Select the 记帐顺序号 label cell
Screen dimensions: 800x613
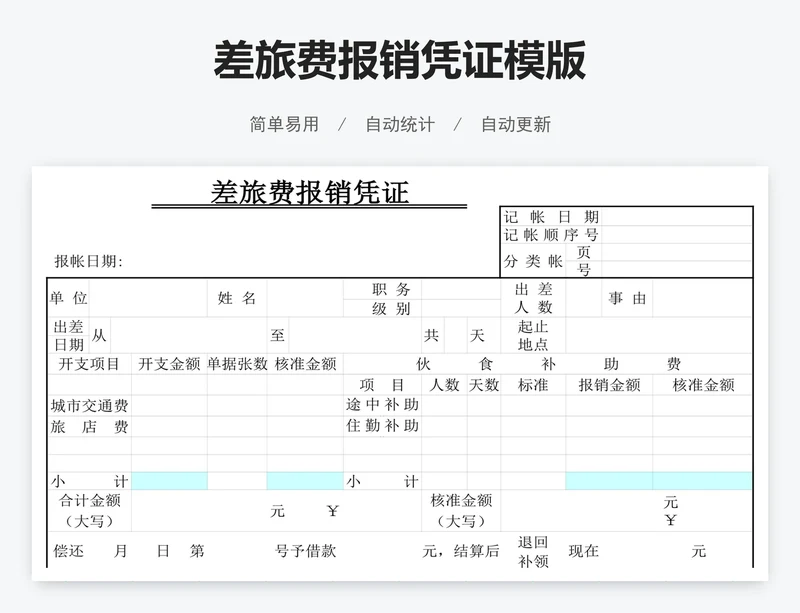(x=551, y=235)
